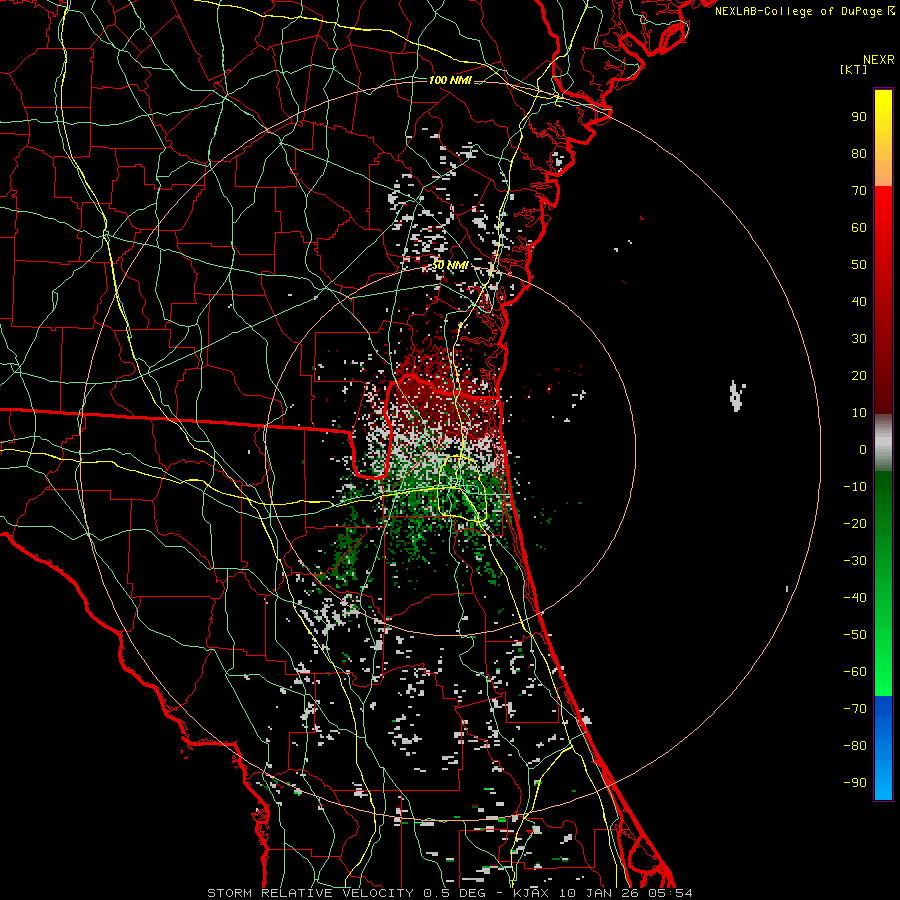The width and height of the screenshot is (900, 900).
Task: Click the 10 value on velocity scale
Action: 859,413
